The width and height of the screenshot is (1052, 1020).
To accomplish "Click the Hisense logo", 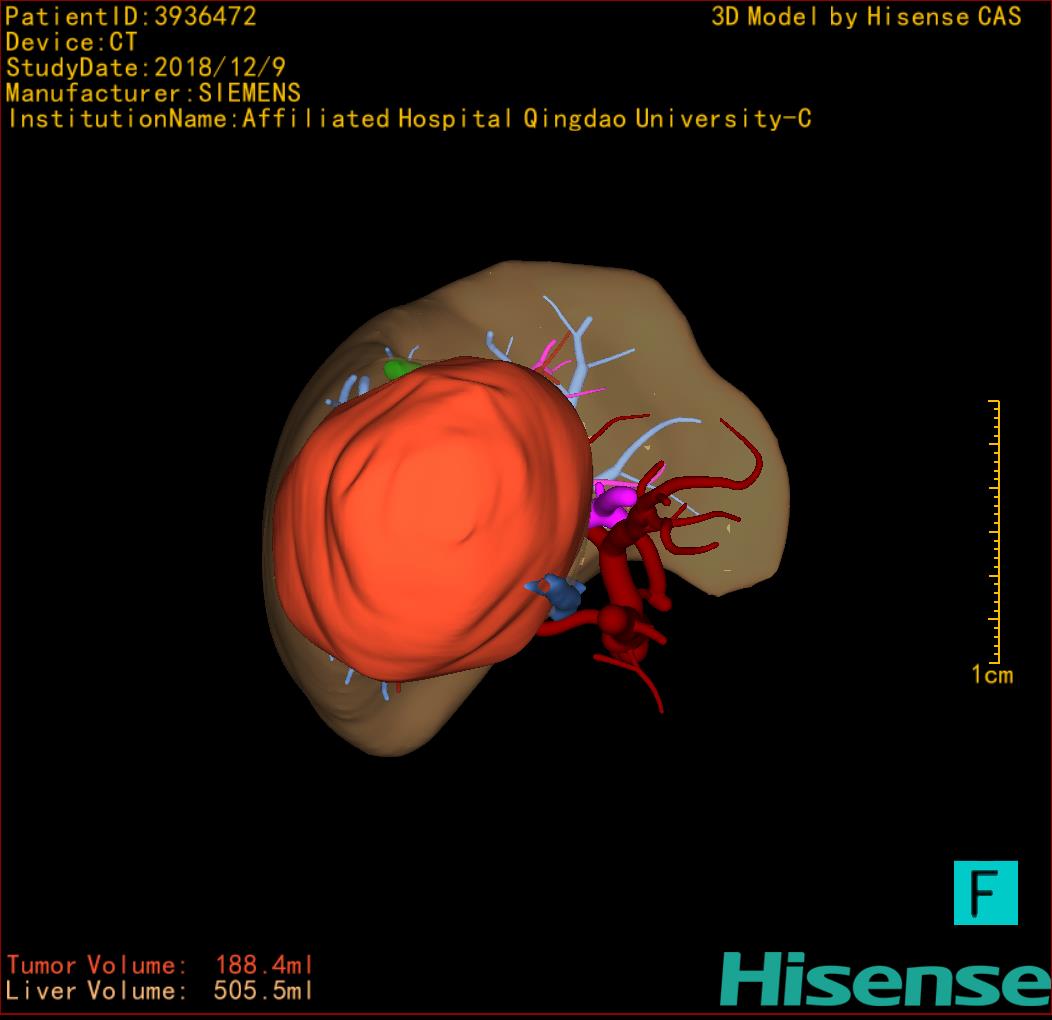I will [884, 979].
